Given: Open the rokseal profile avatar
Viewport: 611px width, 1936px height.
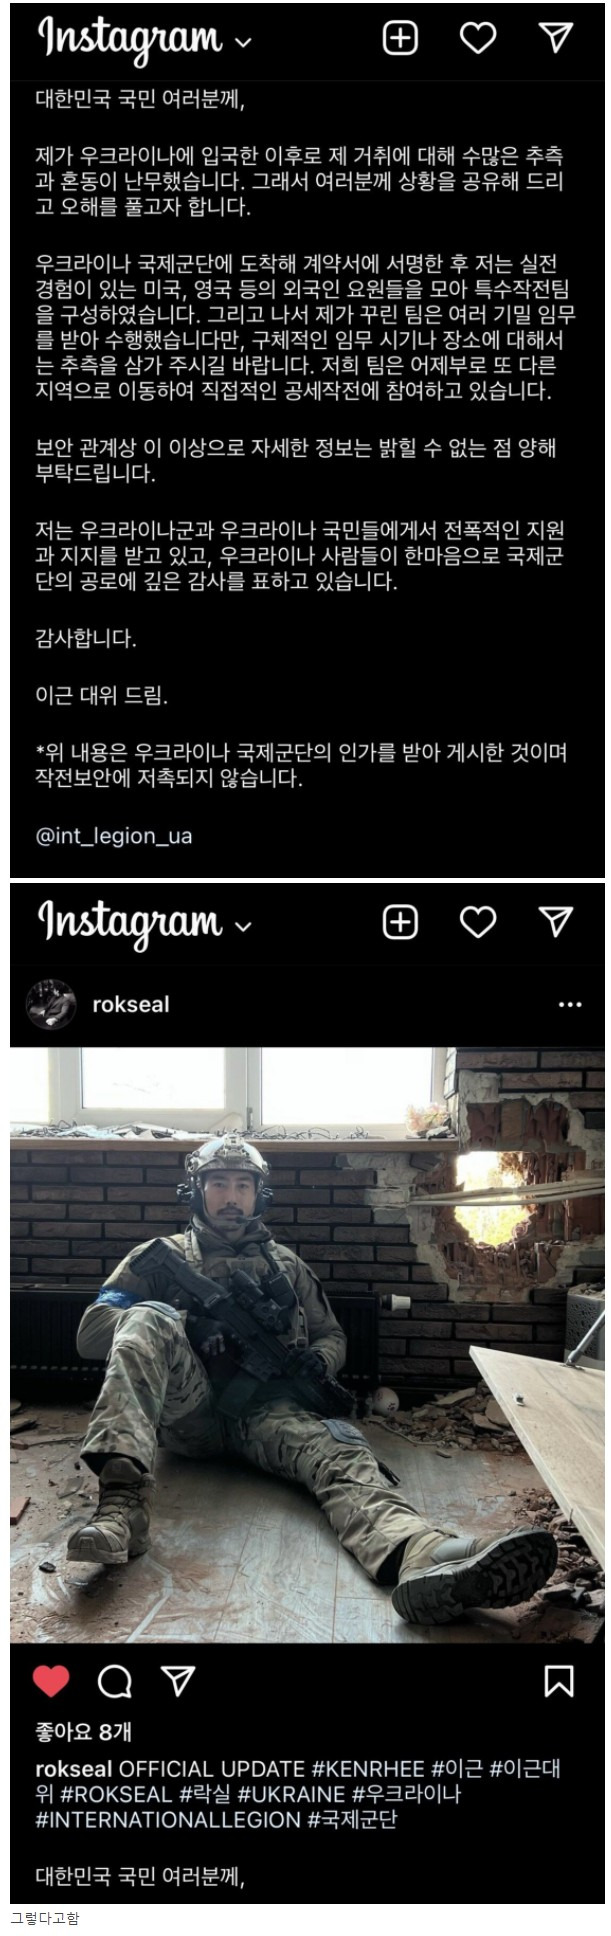Looking at the screenshot, I should pyautogui.click(x=51, y=1004).
